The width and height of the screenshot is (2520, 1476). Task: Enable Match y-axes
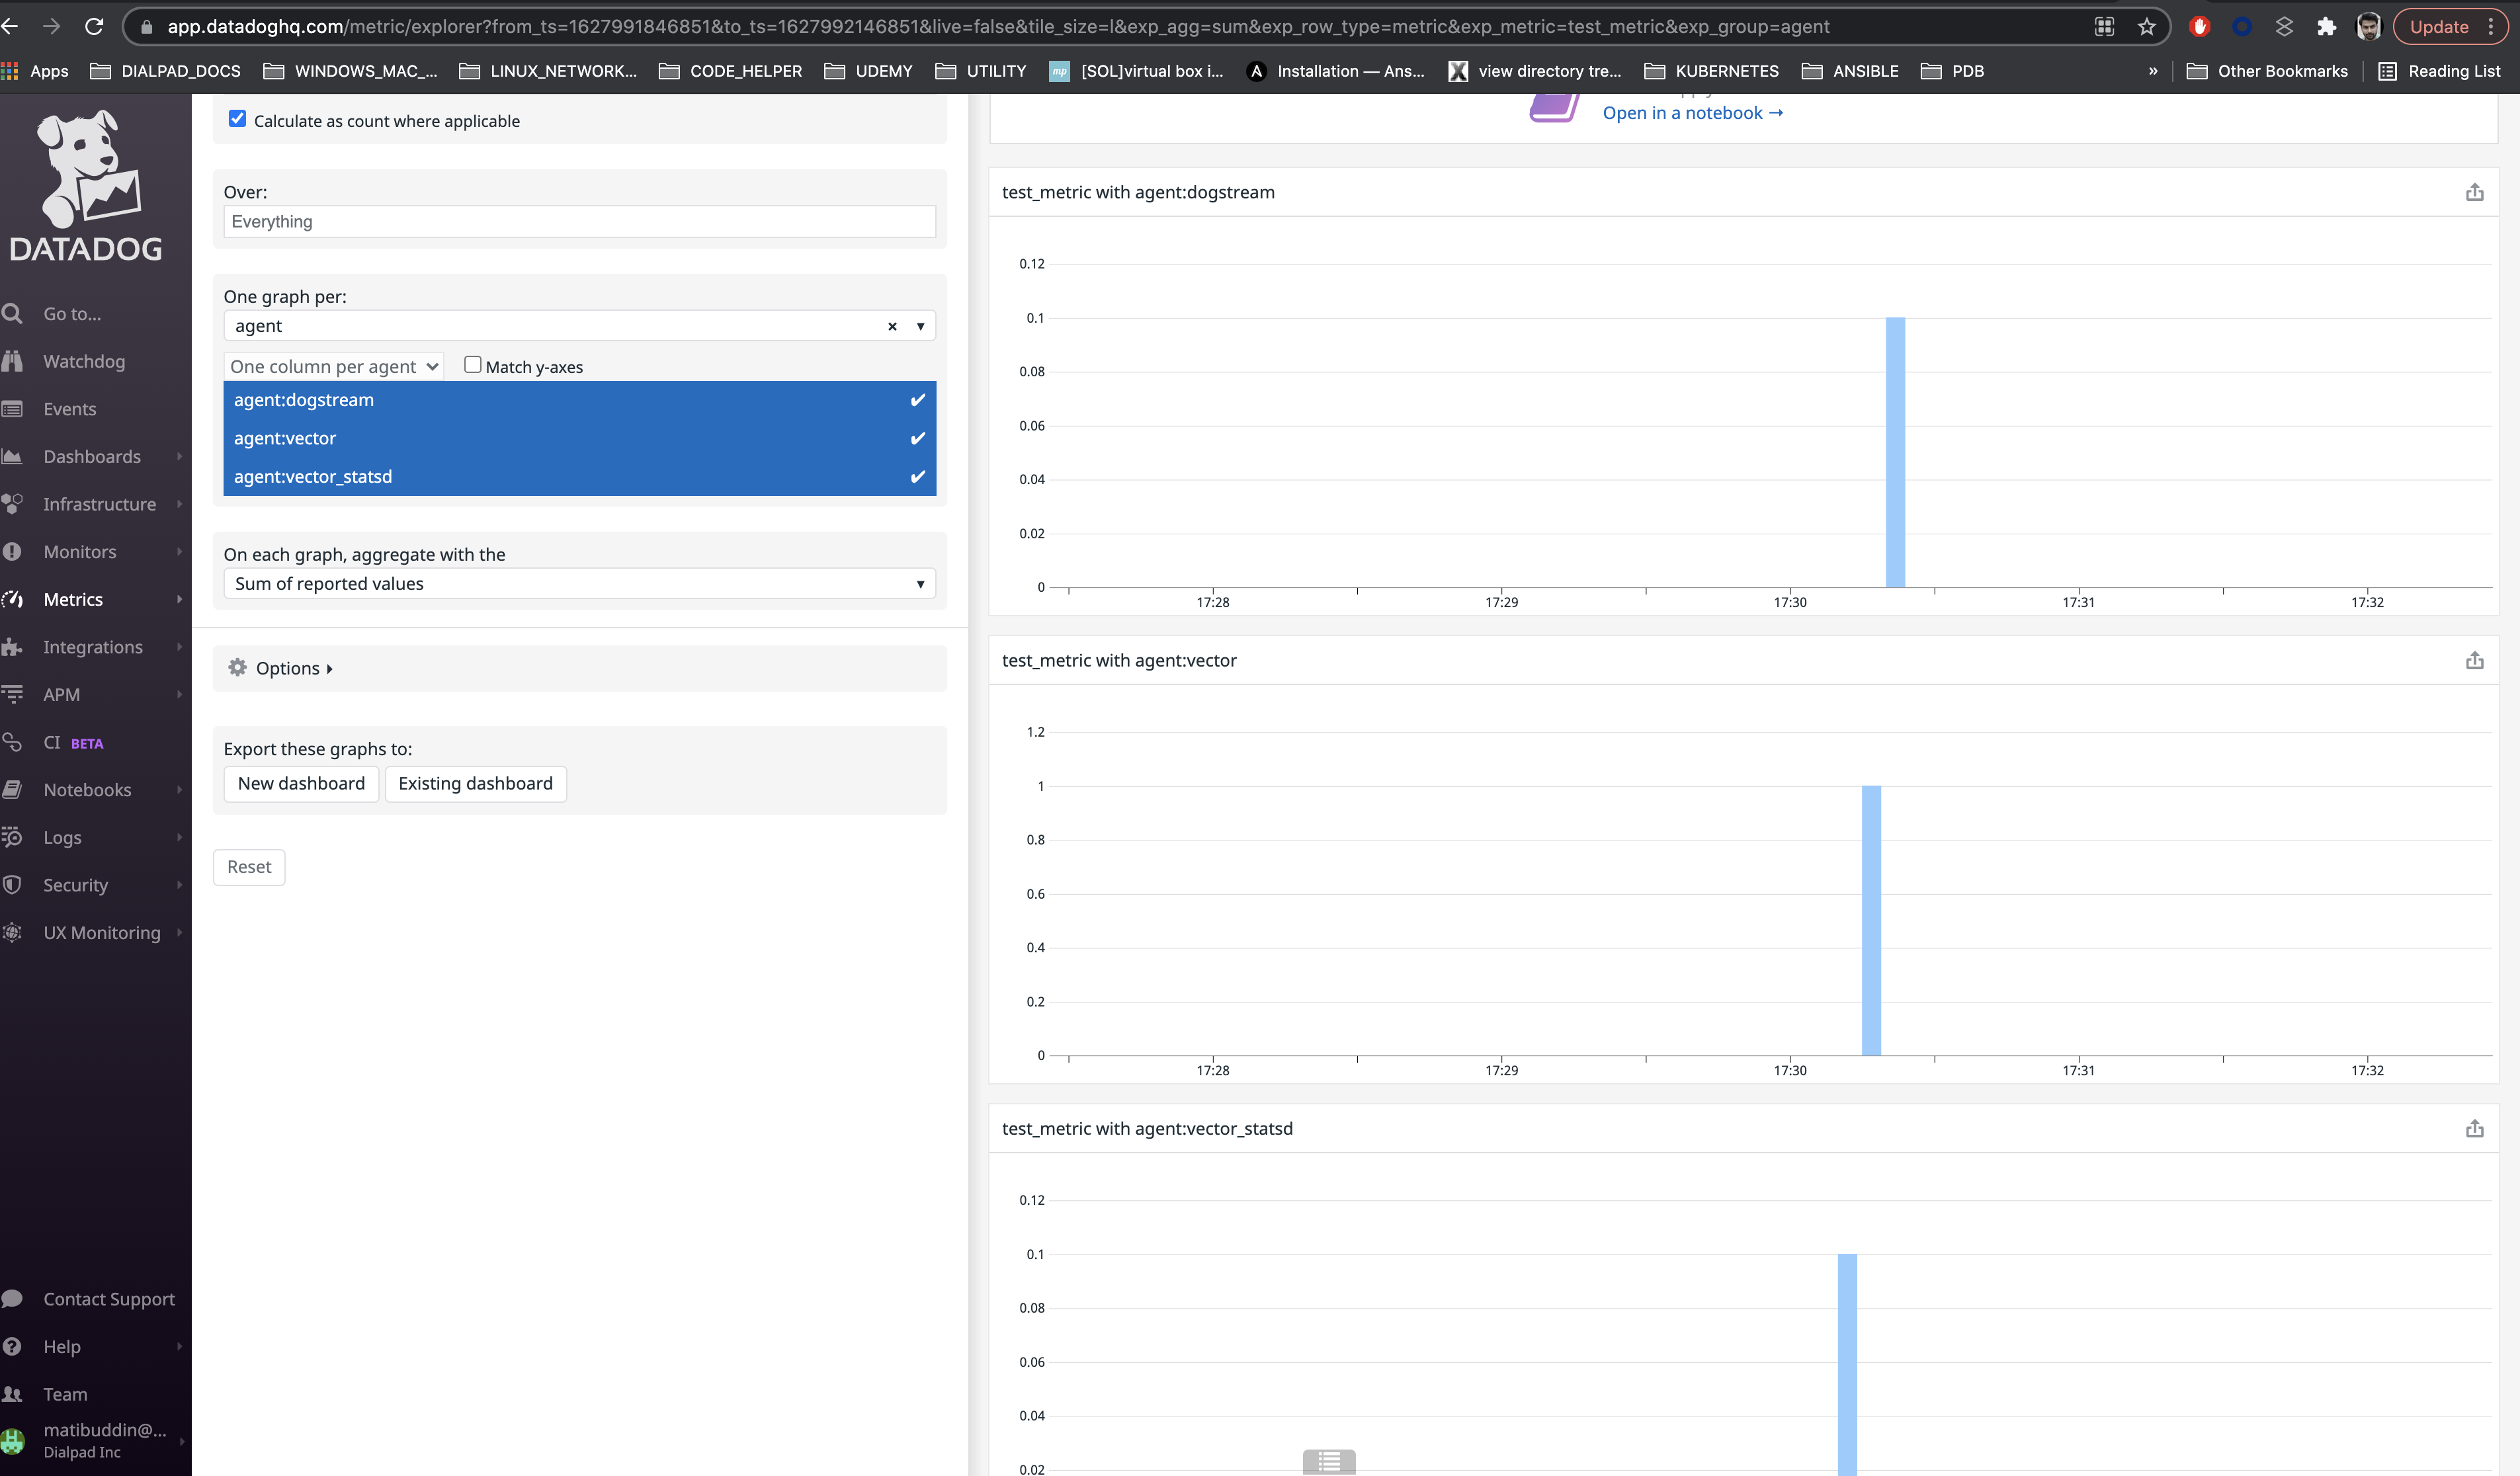pos(472,364)
